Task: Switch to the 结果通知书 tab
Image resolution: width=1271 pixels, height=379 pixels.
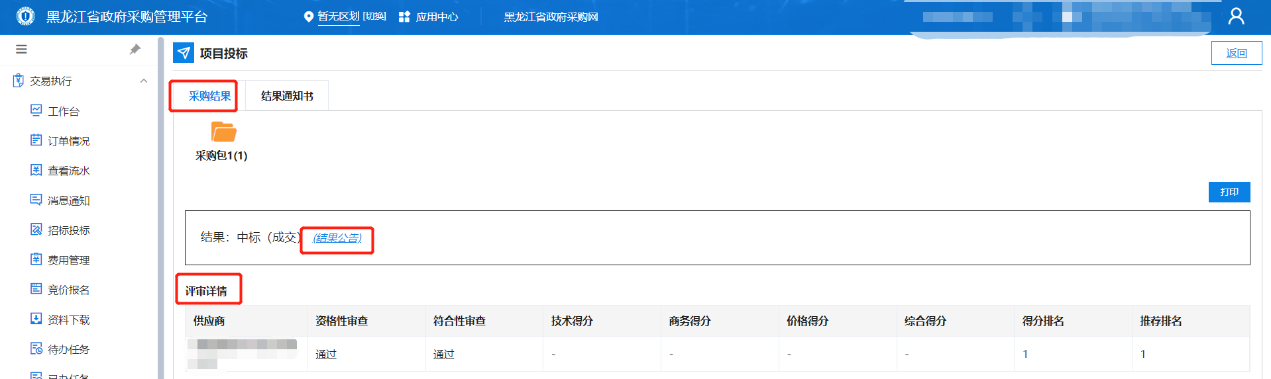Action: (287, 96)
